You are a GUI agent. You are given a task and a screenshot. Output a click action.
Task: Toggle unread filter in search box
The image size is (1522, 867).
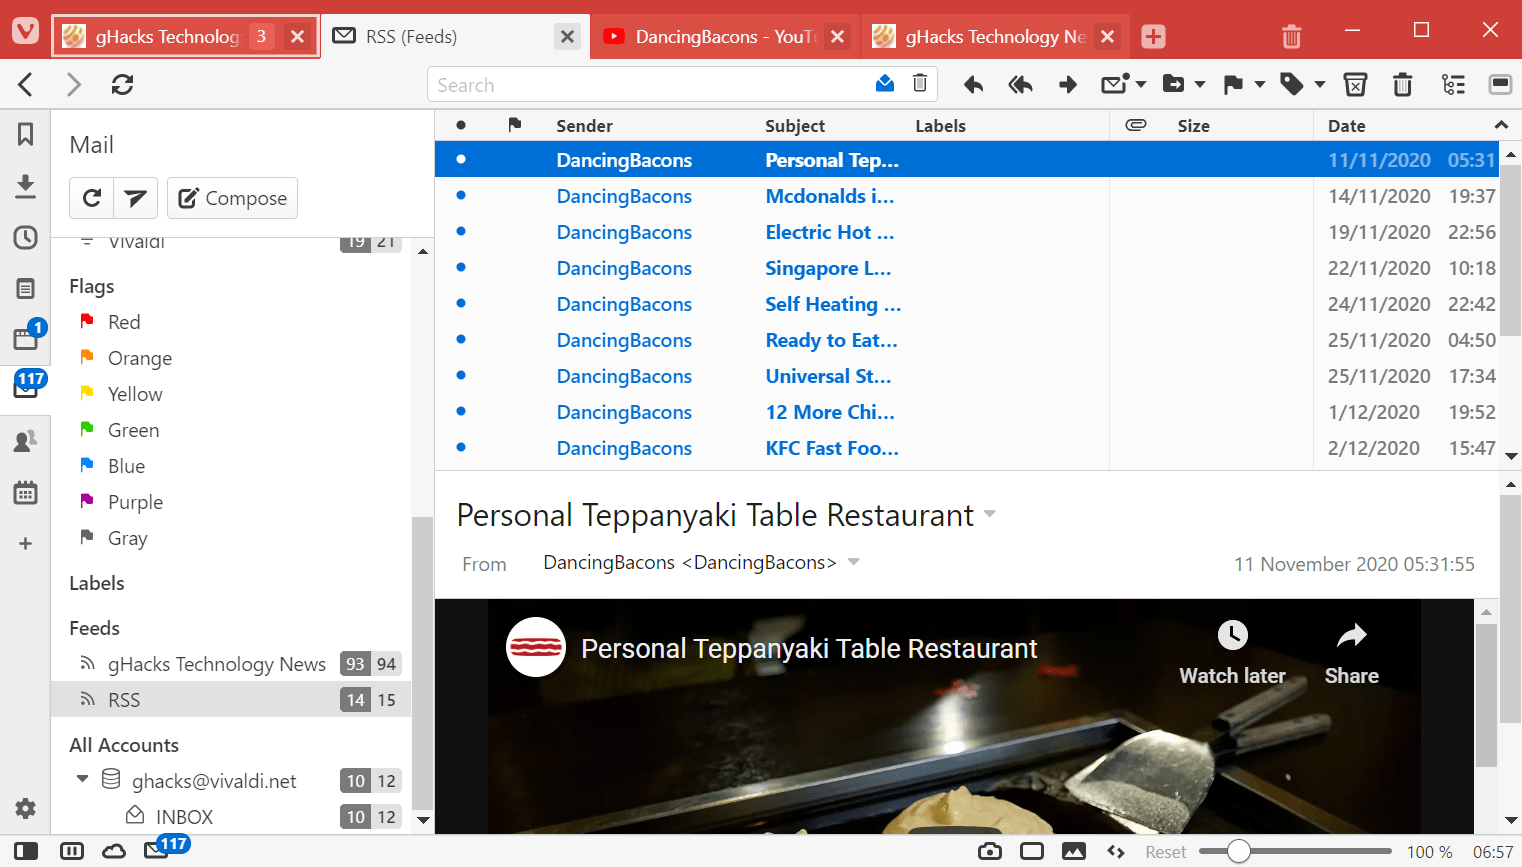pyautogui.click(x=885, y=84)
